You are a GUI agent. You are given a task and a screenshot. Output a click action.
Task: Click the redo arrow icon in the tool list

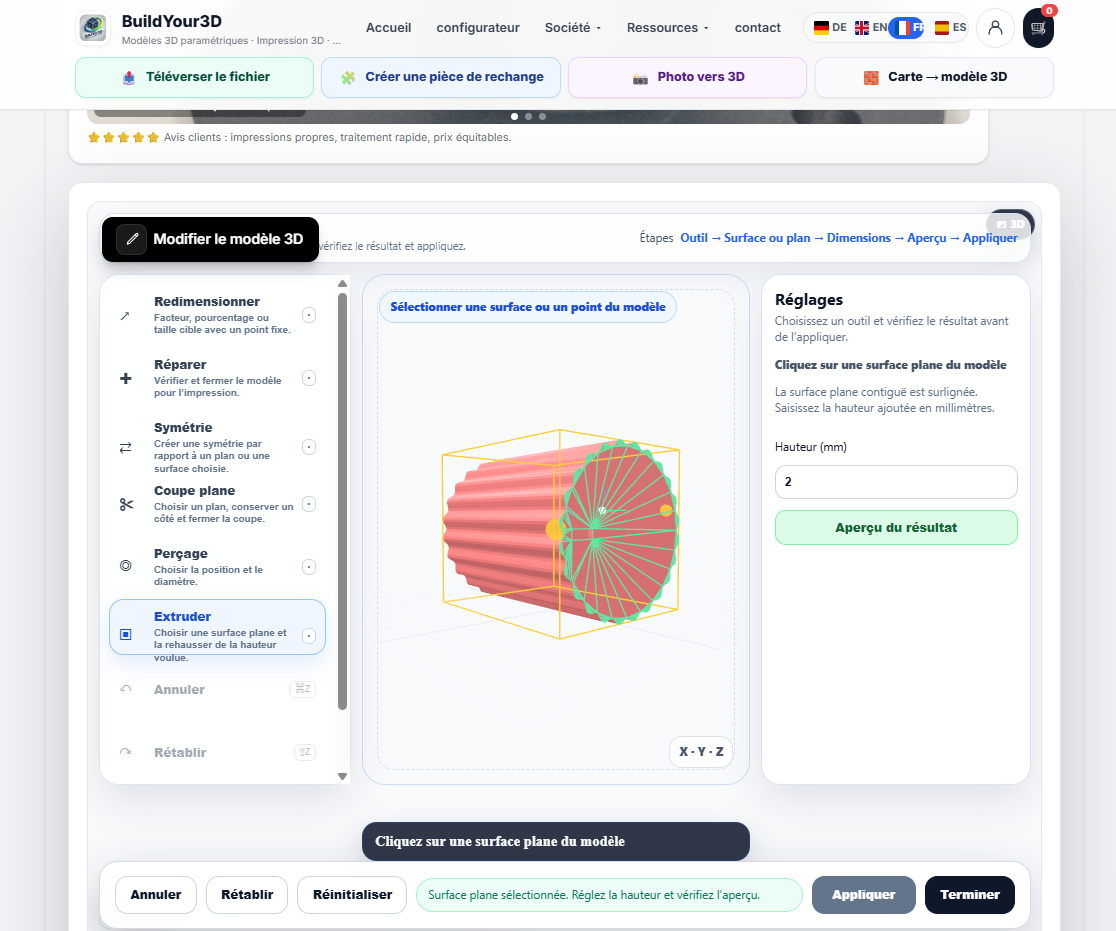[125, 752]
